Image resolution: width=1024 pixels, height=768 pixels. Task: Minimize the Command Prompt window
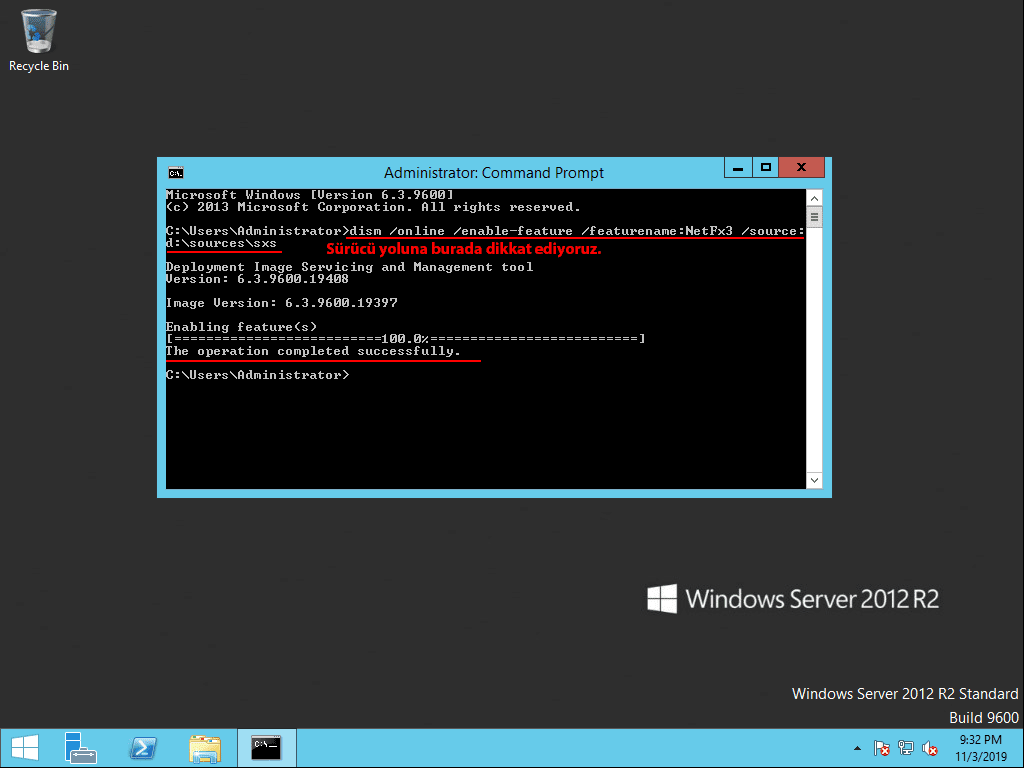[738, 168]
